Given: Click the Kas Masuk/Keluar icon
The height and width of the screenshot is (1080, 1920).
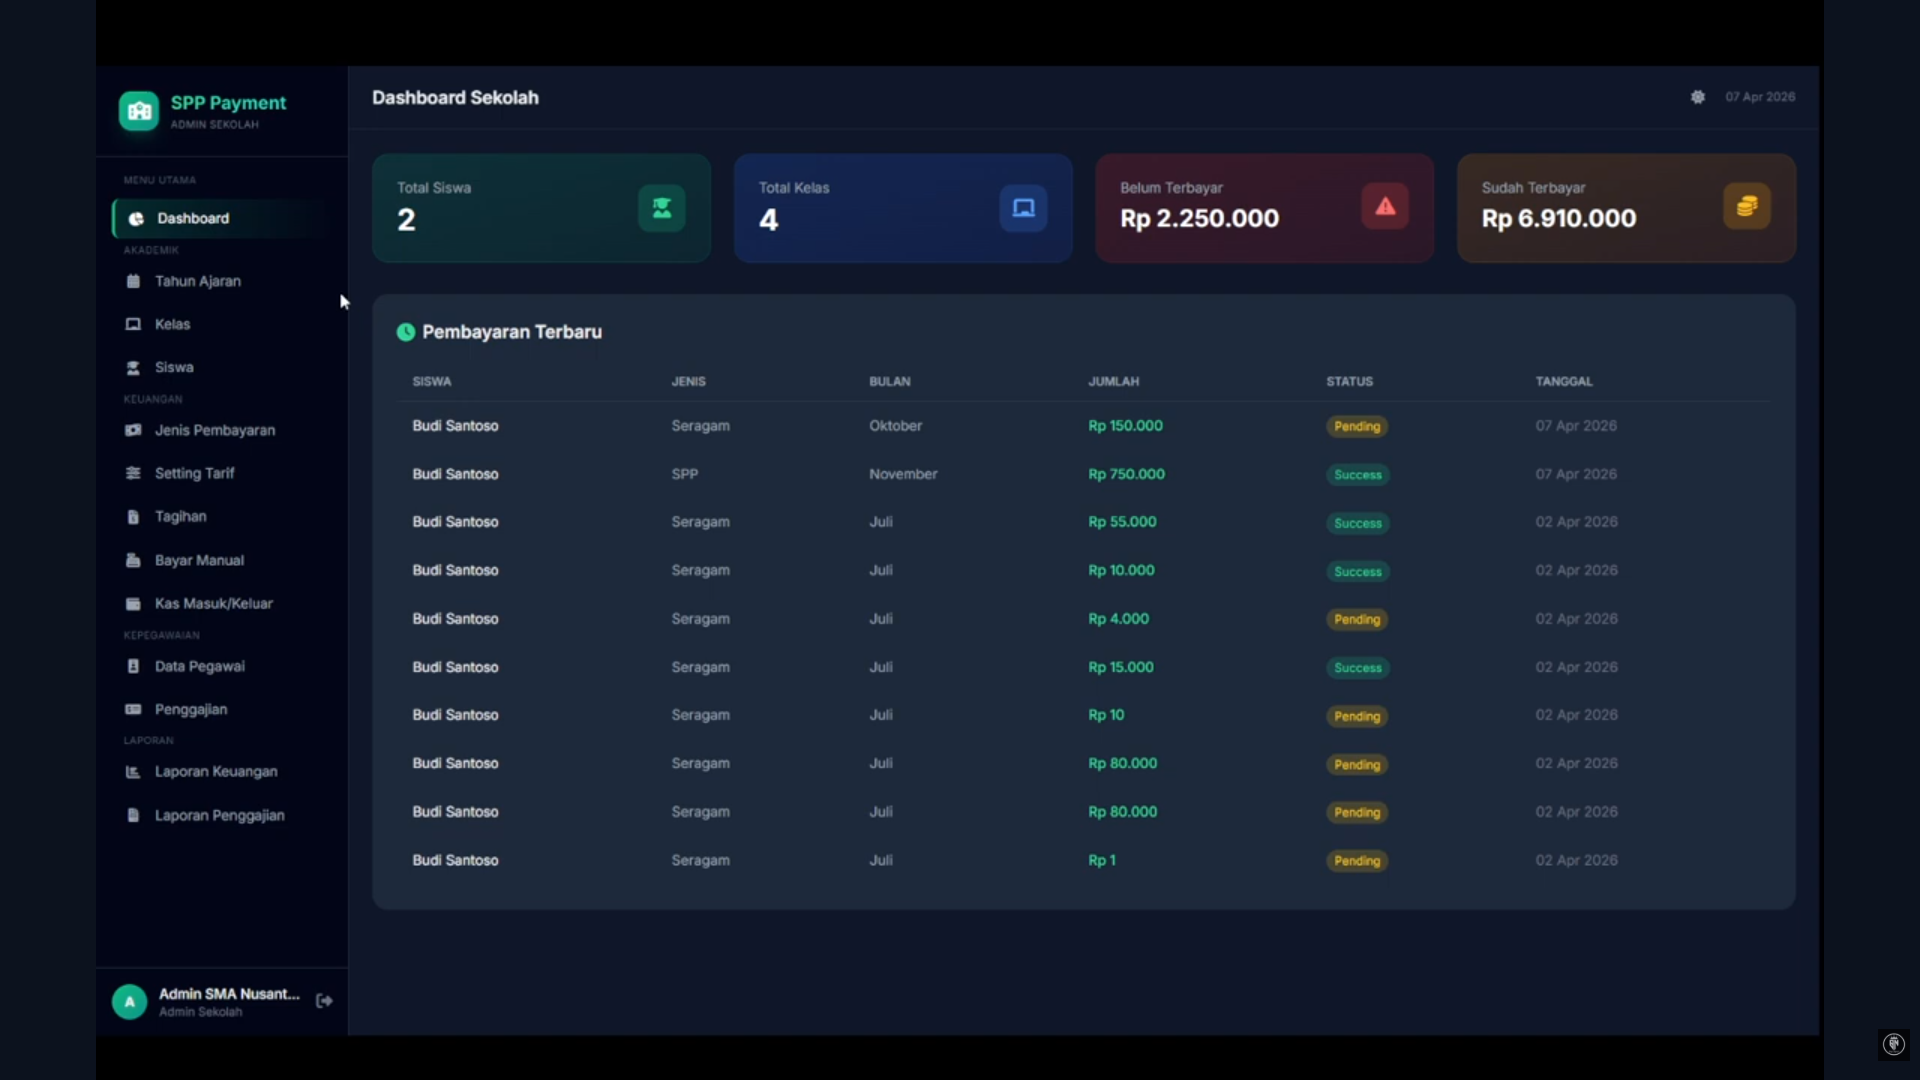Looking at the screenshot, I should (x=133, y=604).
